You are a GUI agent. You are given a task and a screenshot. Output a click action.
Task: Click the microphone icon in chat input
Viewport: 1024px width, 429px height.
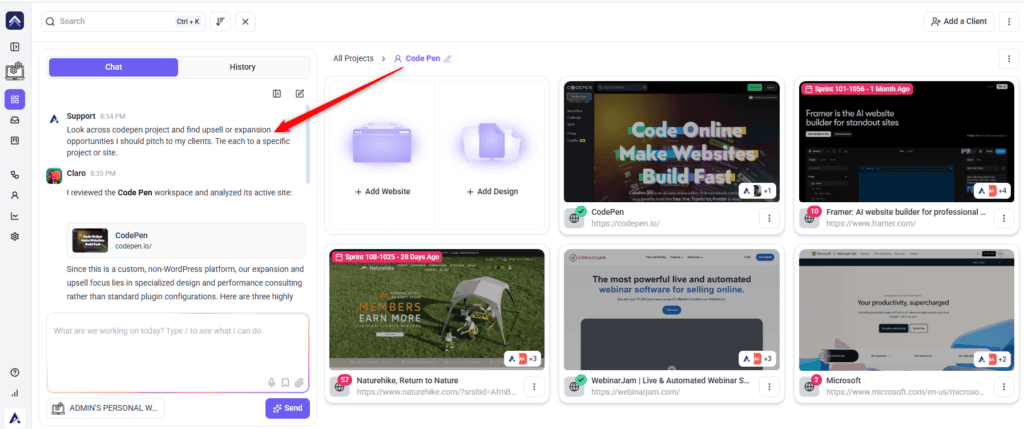point(272,383)
